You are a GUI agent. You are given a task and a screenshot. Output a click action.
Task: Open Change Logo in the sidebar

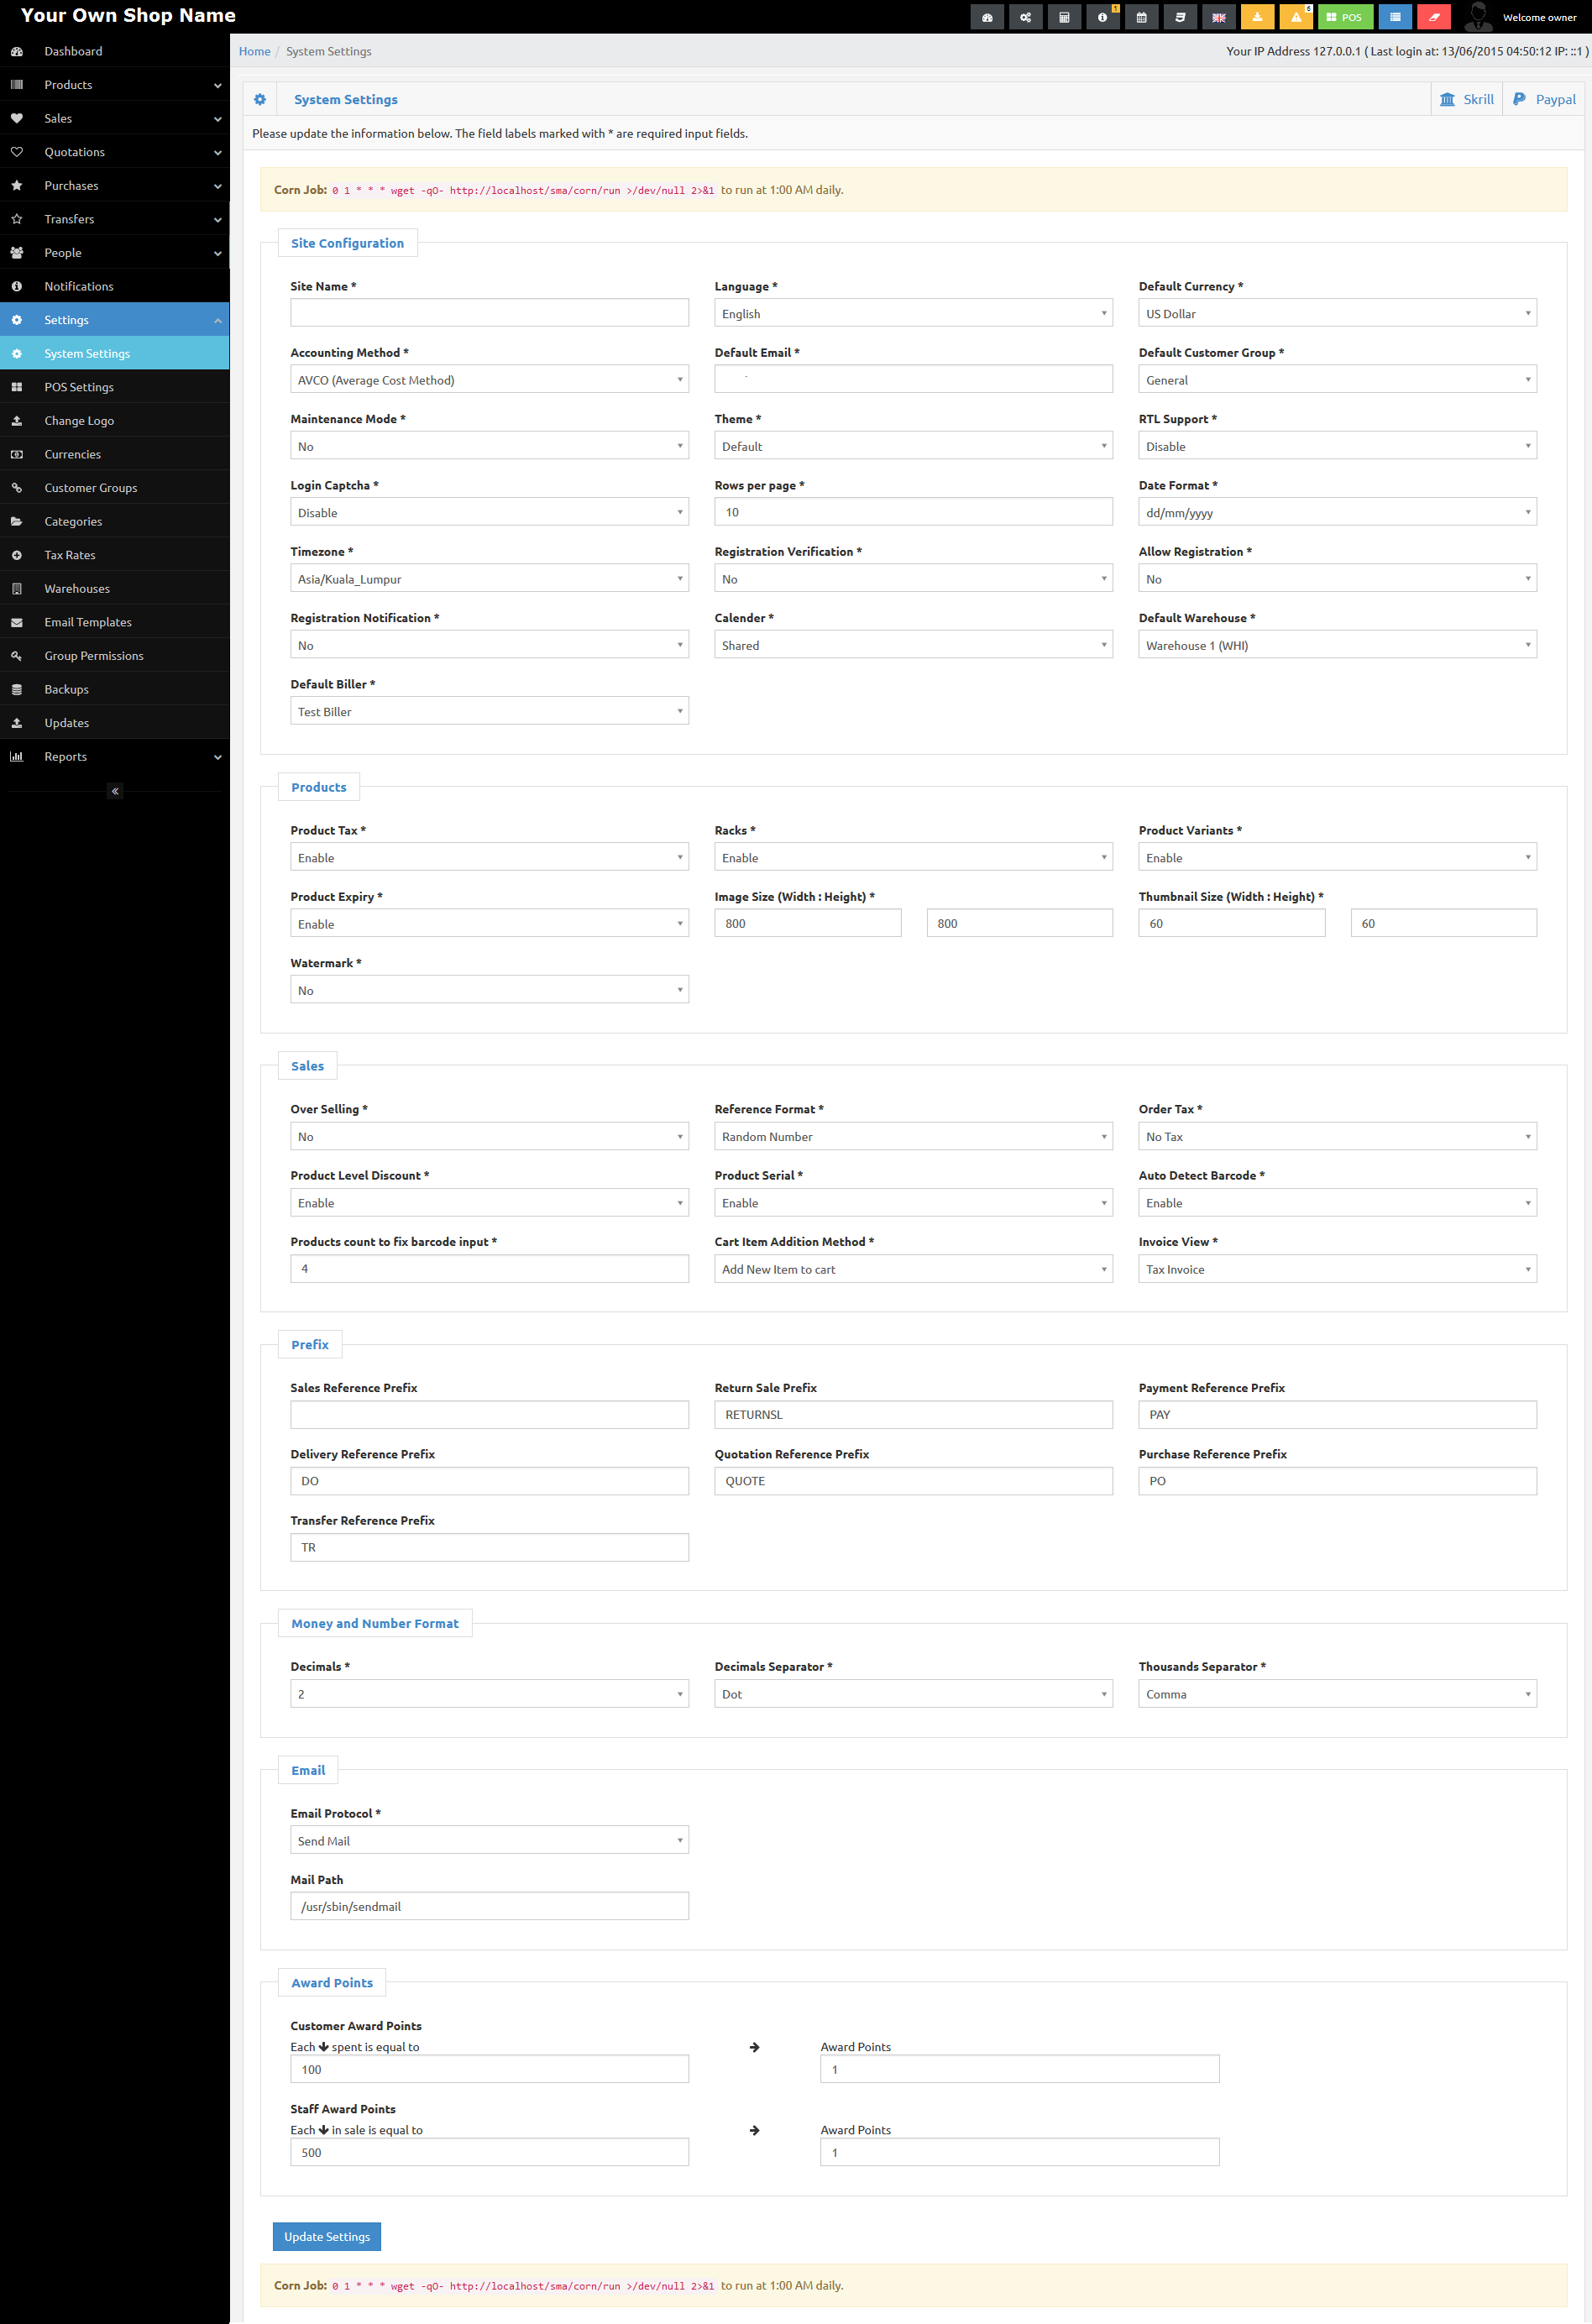tap(115, 421)
